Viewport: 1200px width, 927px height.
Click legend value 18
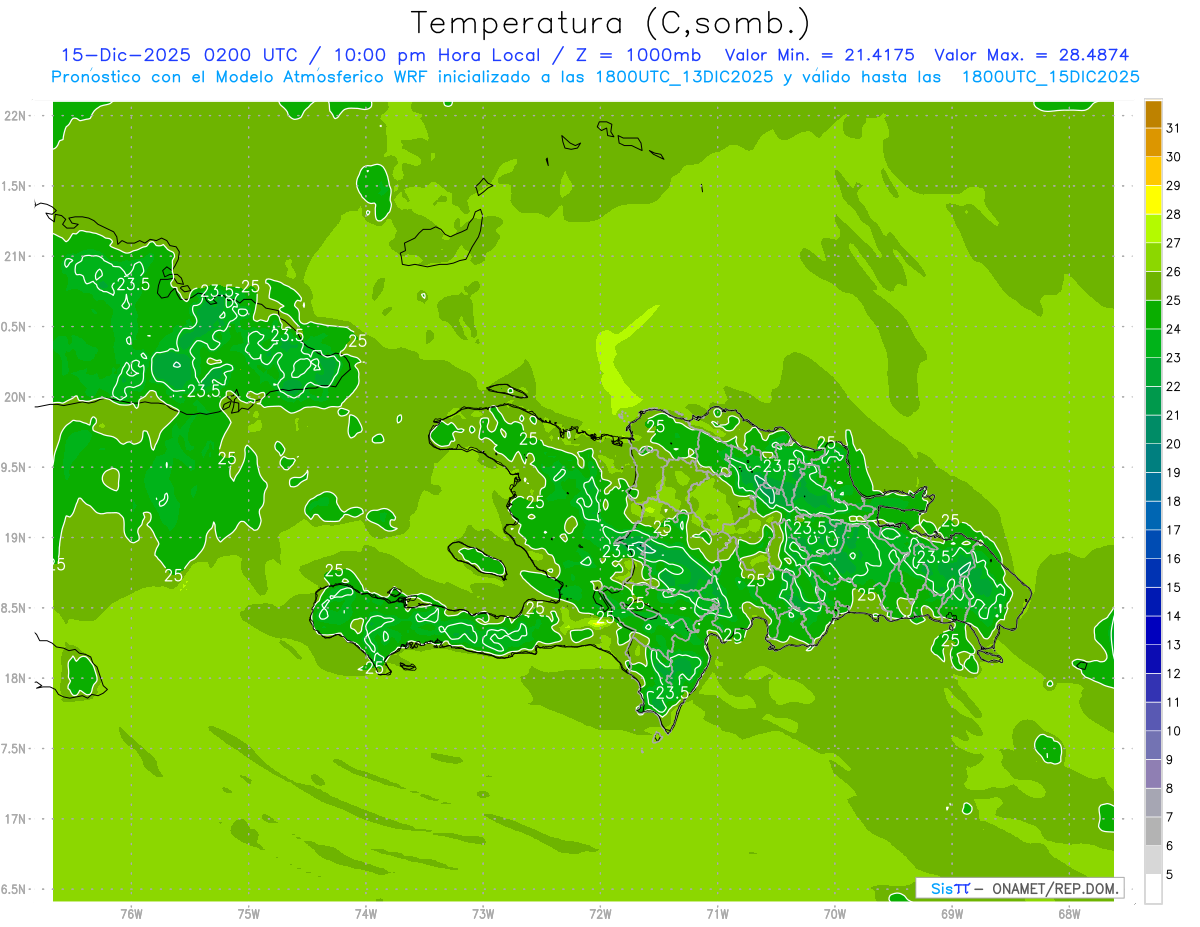click(1174, 501)
